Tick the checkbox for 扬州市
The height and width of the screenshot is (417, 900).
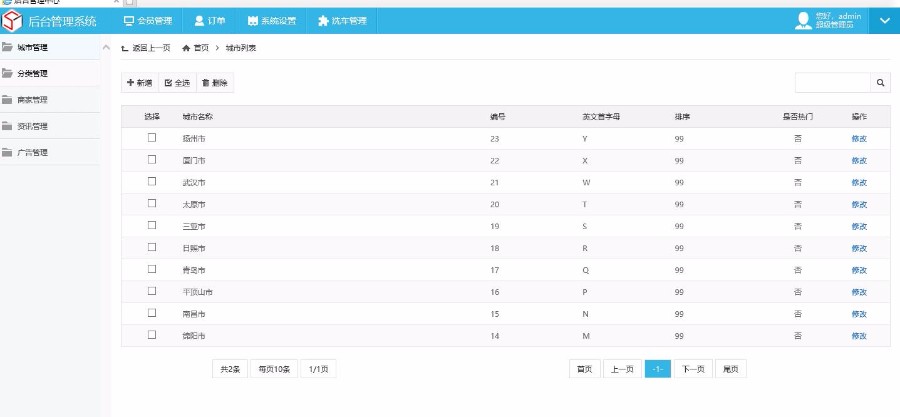152,138
